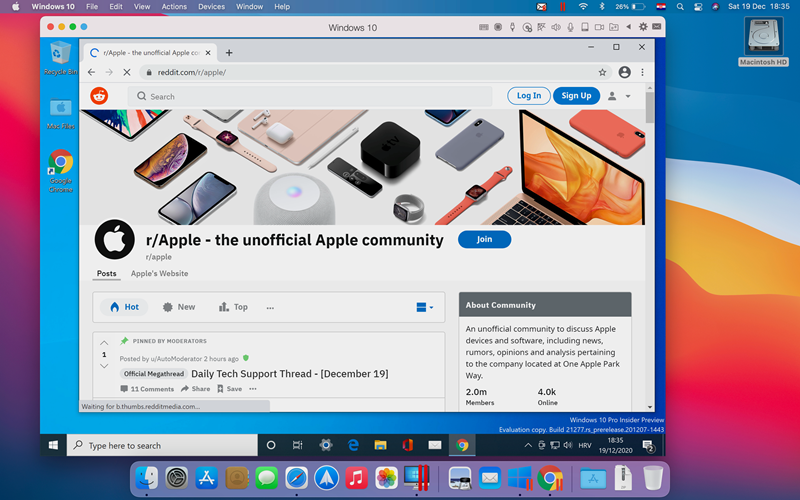Open the Recycle Bin desktop icon
The image size is (800, 500).
click(x=61, y=56)
